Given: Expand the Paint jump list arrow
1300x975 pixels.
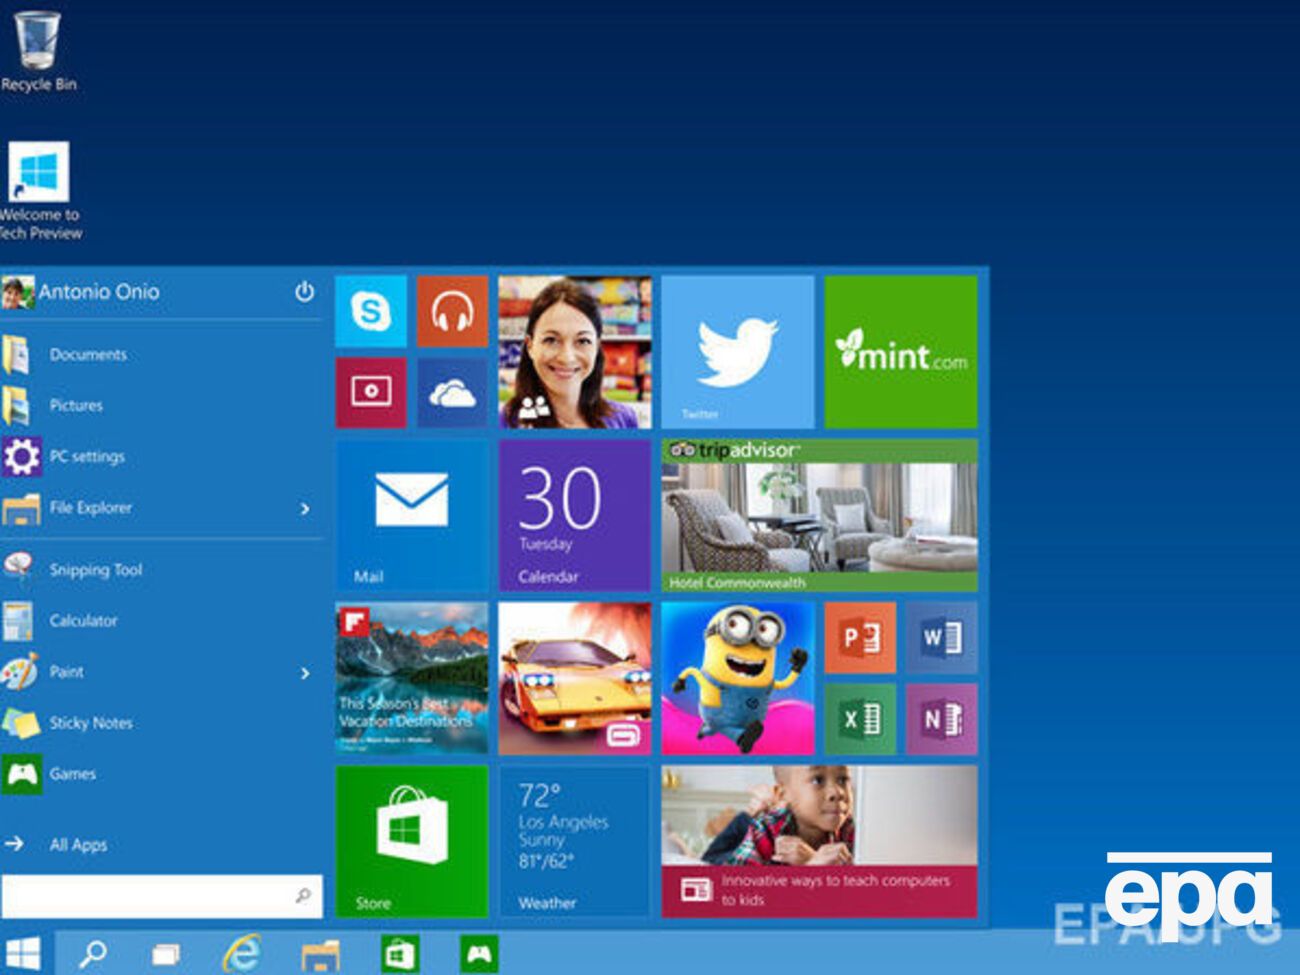Looking at the screenshot, I should pos(305,673).
